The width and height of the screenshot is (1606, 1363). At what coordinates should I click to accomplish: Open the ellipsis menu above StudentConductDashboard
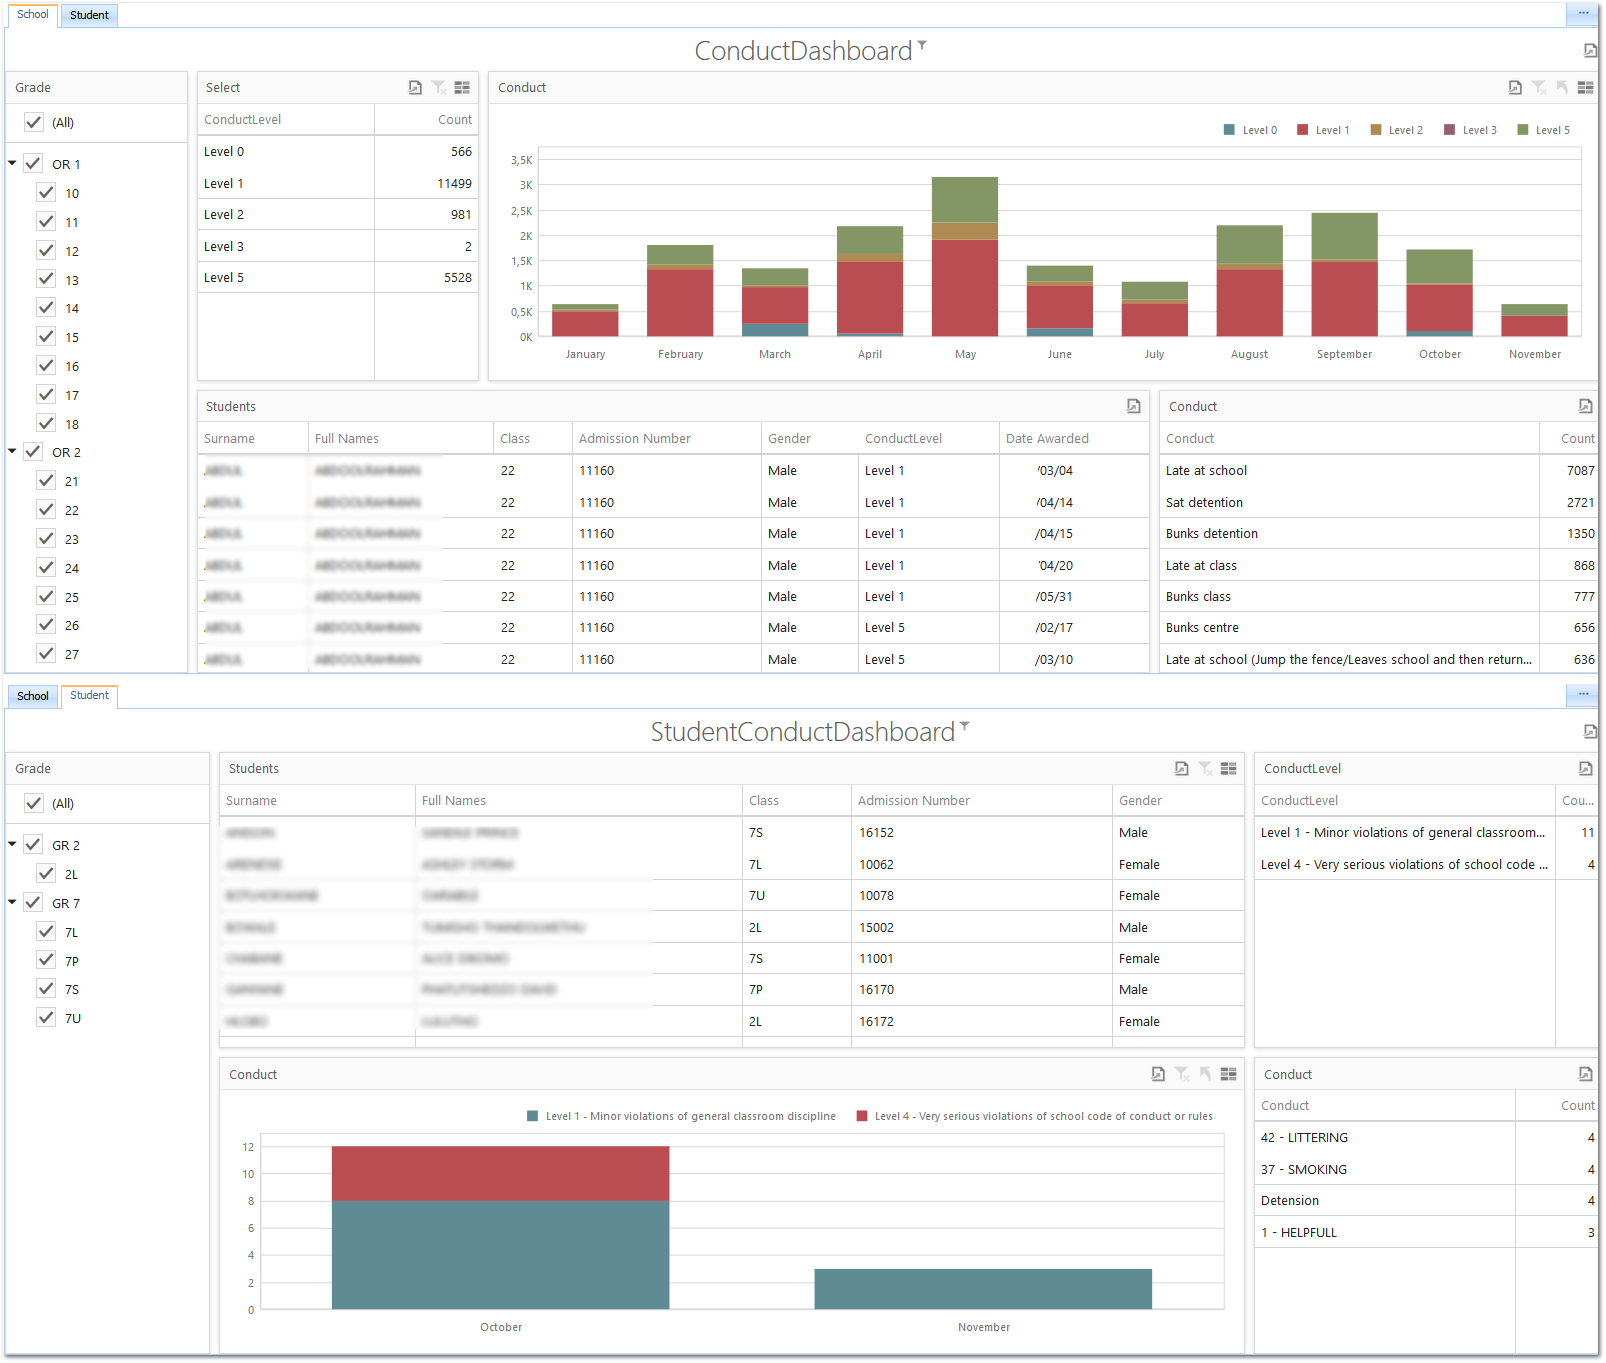(1583, 694)
